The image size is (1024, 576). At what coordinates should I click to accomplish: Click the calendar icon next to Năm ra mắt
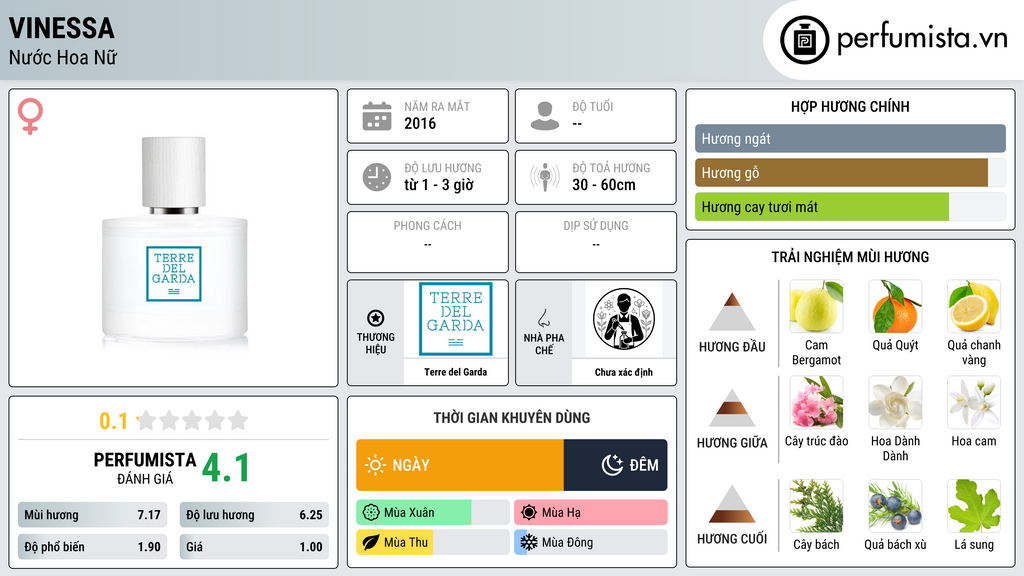point(377,116)
